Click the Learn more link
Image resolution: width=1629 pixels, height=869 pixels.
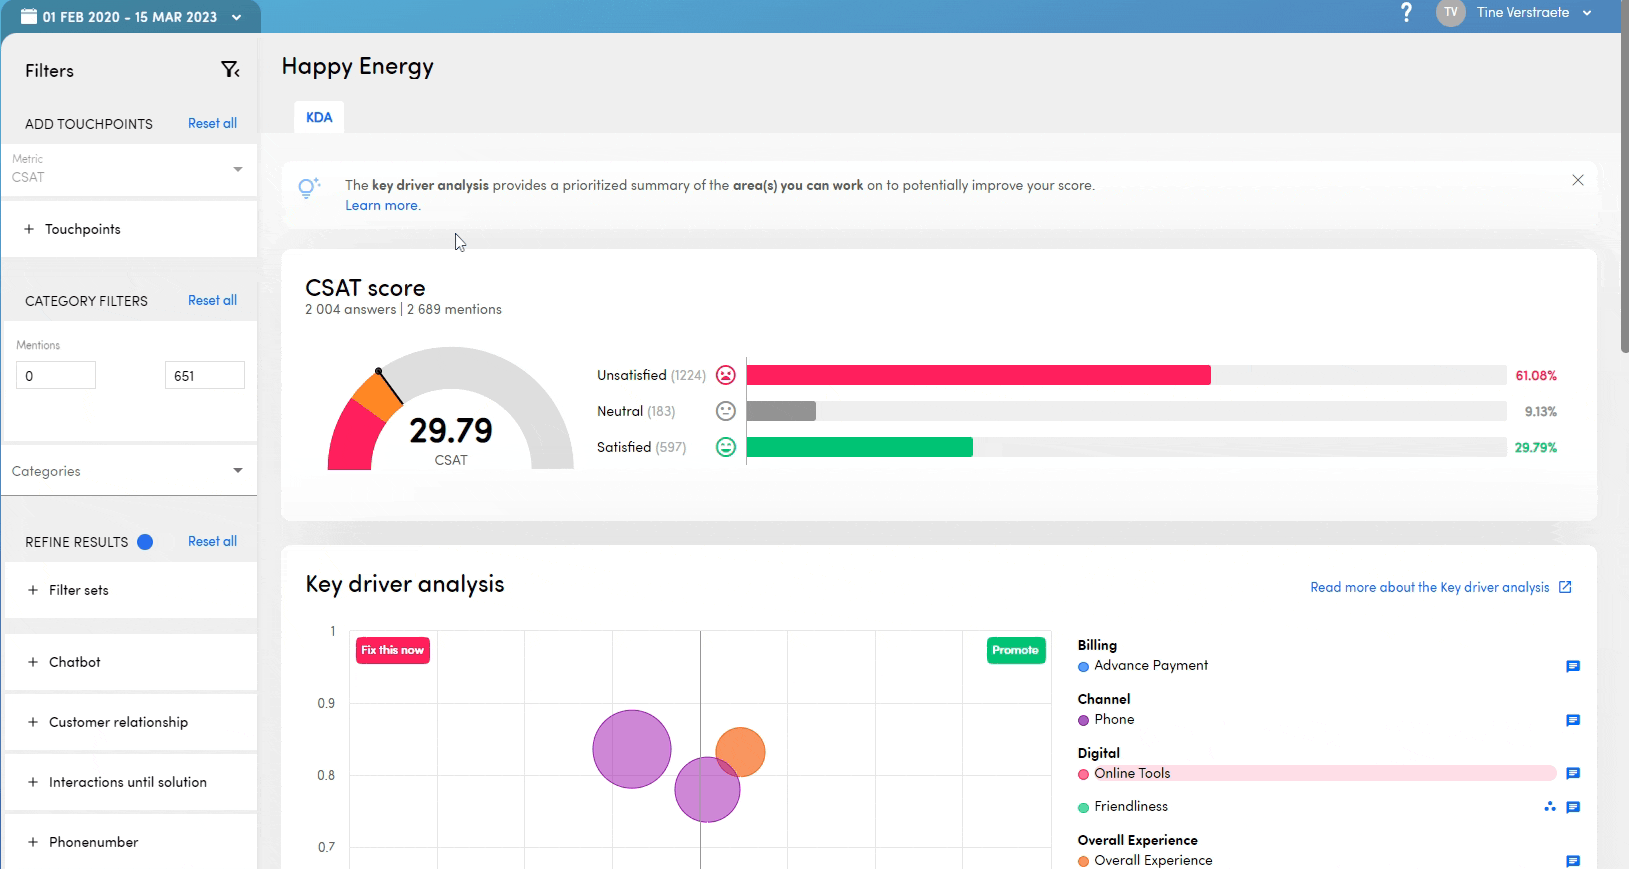point(382,206)
